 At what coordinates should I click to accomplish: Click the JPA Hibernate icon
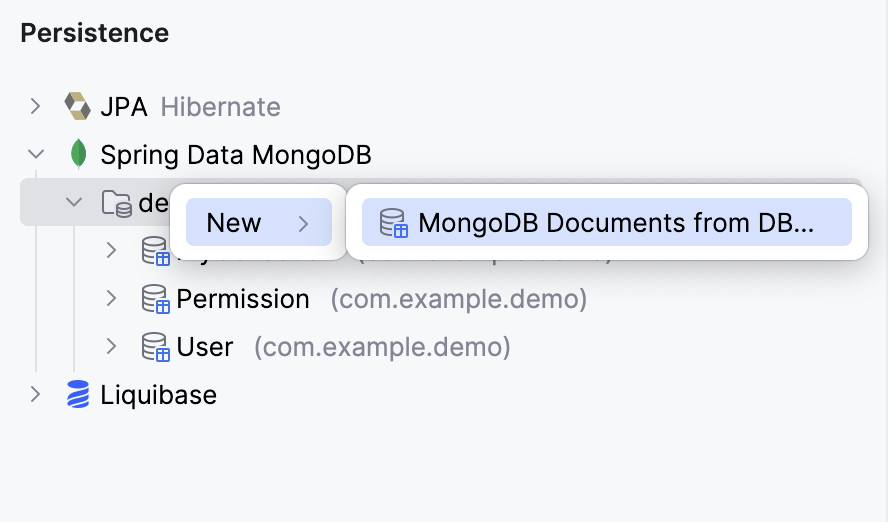(77, 106)
